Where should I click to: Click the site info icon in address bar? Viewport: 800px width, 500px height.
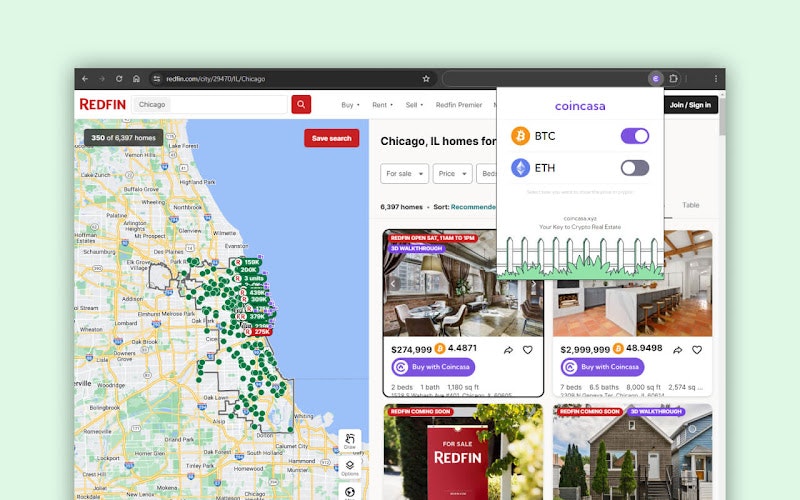[x=157, y=79]
